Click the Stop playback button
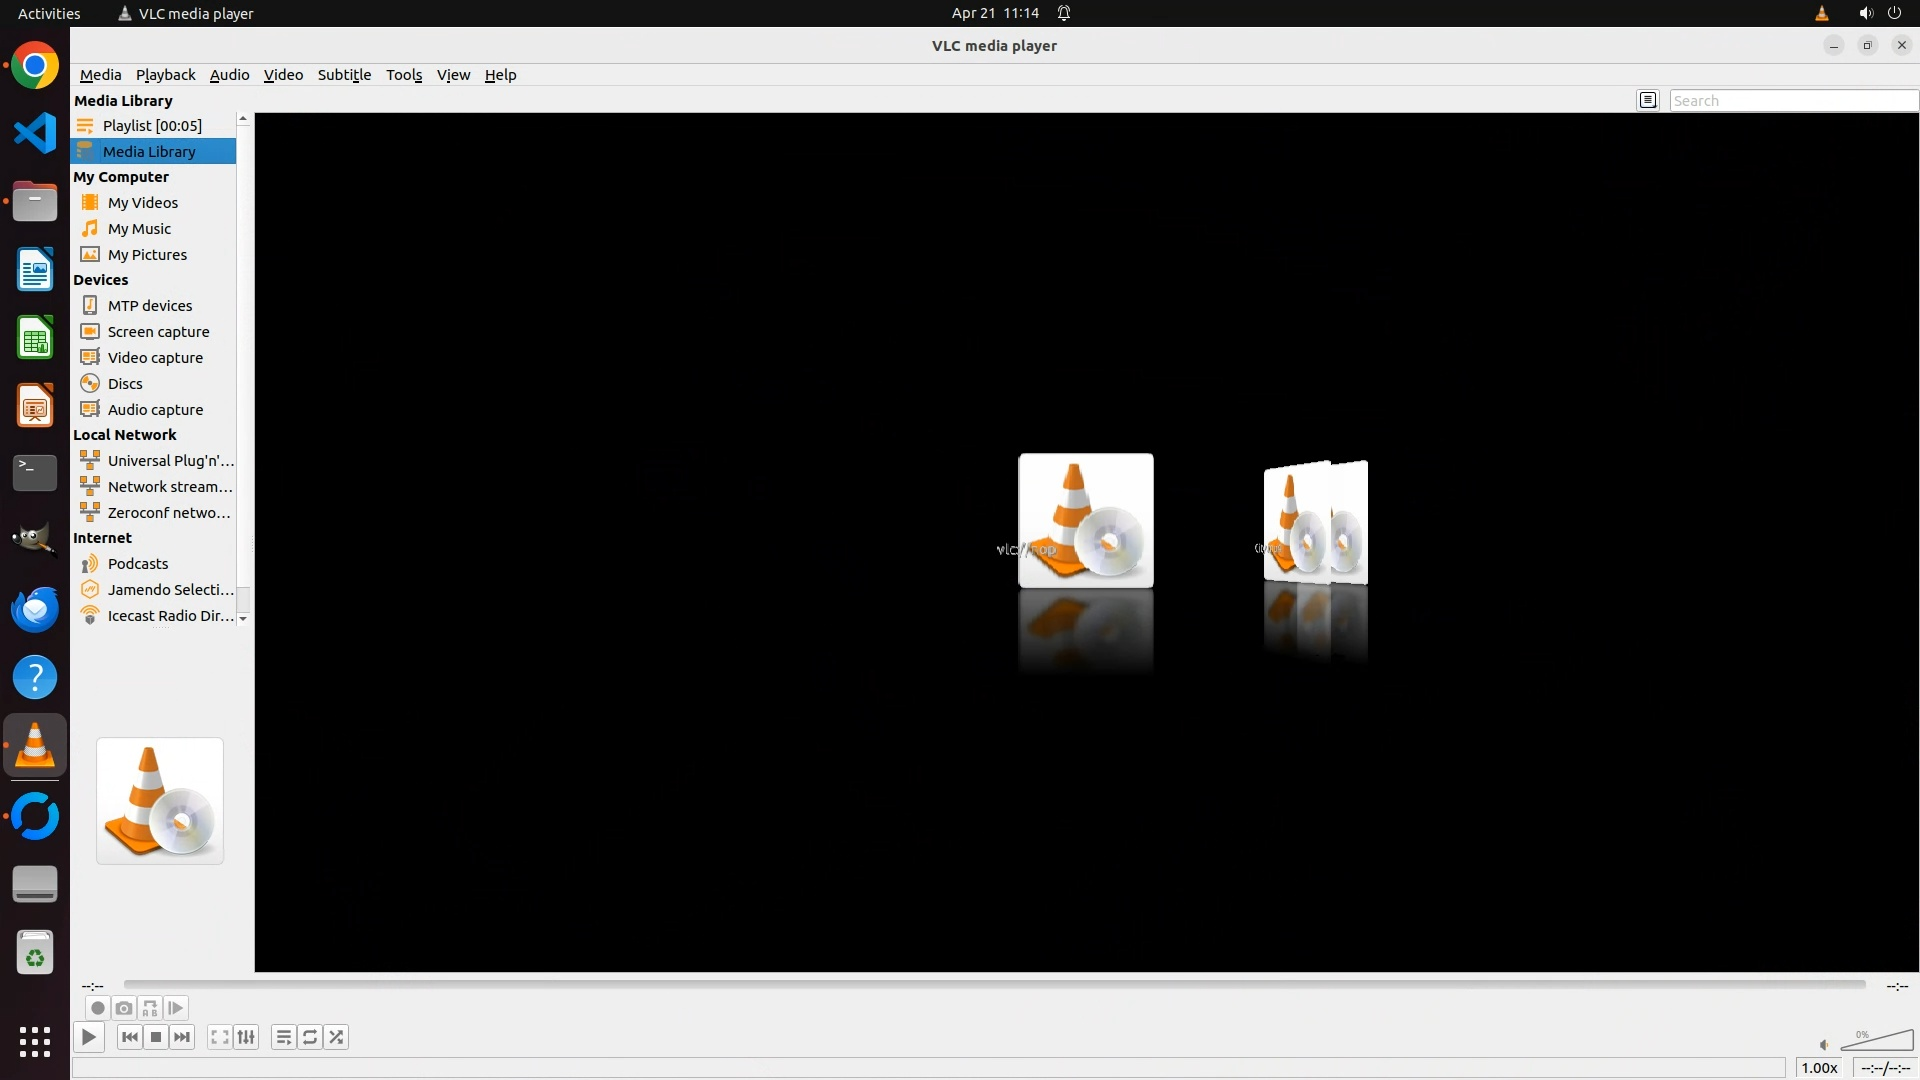 click(156, 1037)
